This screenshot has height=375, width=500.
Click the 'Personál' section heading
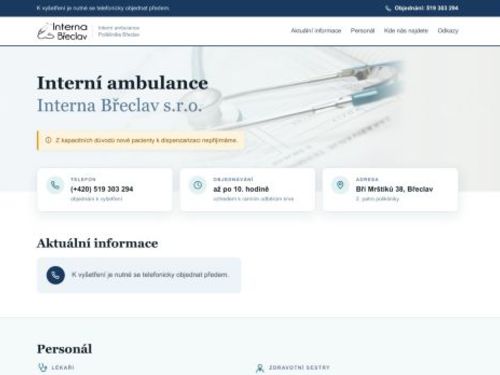coord(64,349)
